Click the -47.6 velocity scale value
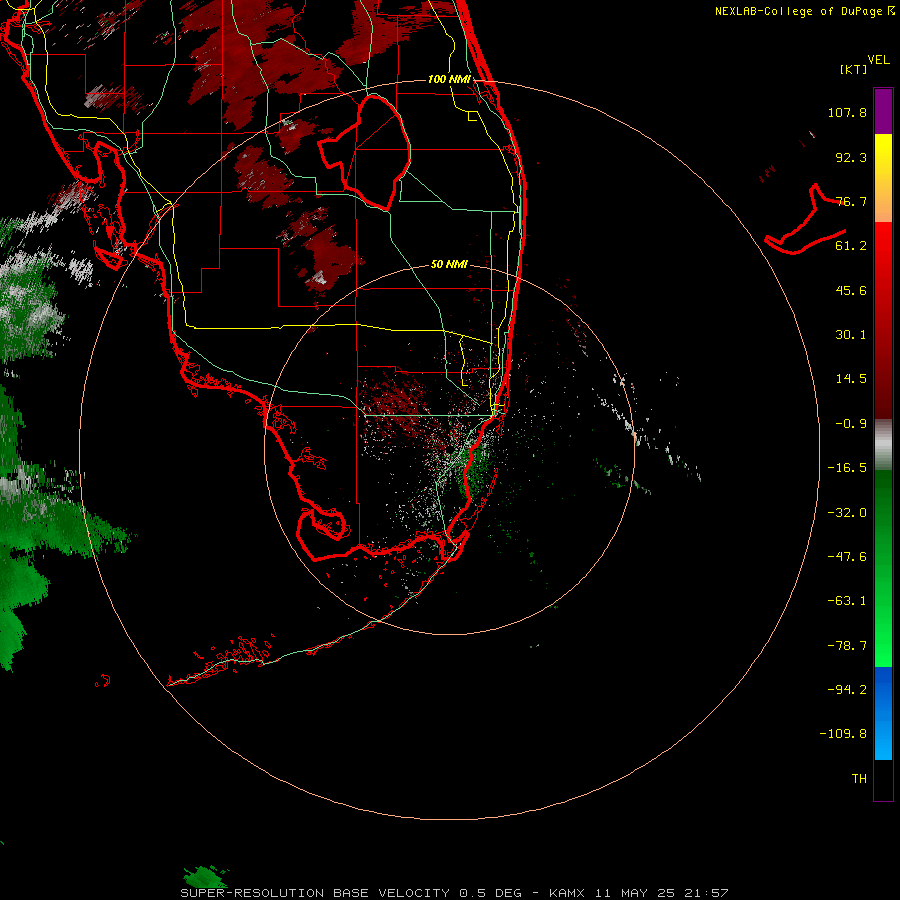900x900 pixels. [847, 557]
